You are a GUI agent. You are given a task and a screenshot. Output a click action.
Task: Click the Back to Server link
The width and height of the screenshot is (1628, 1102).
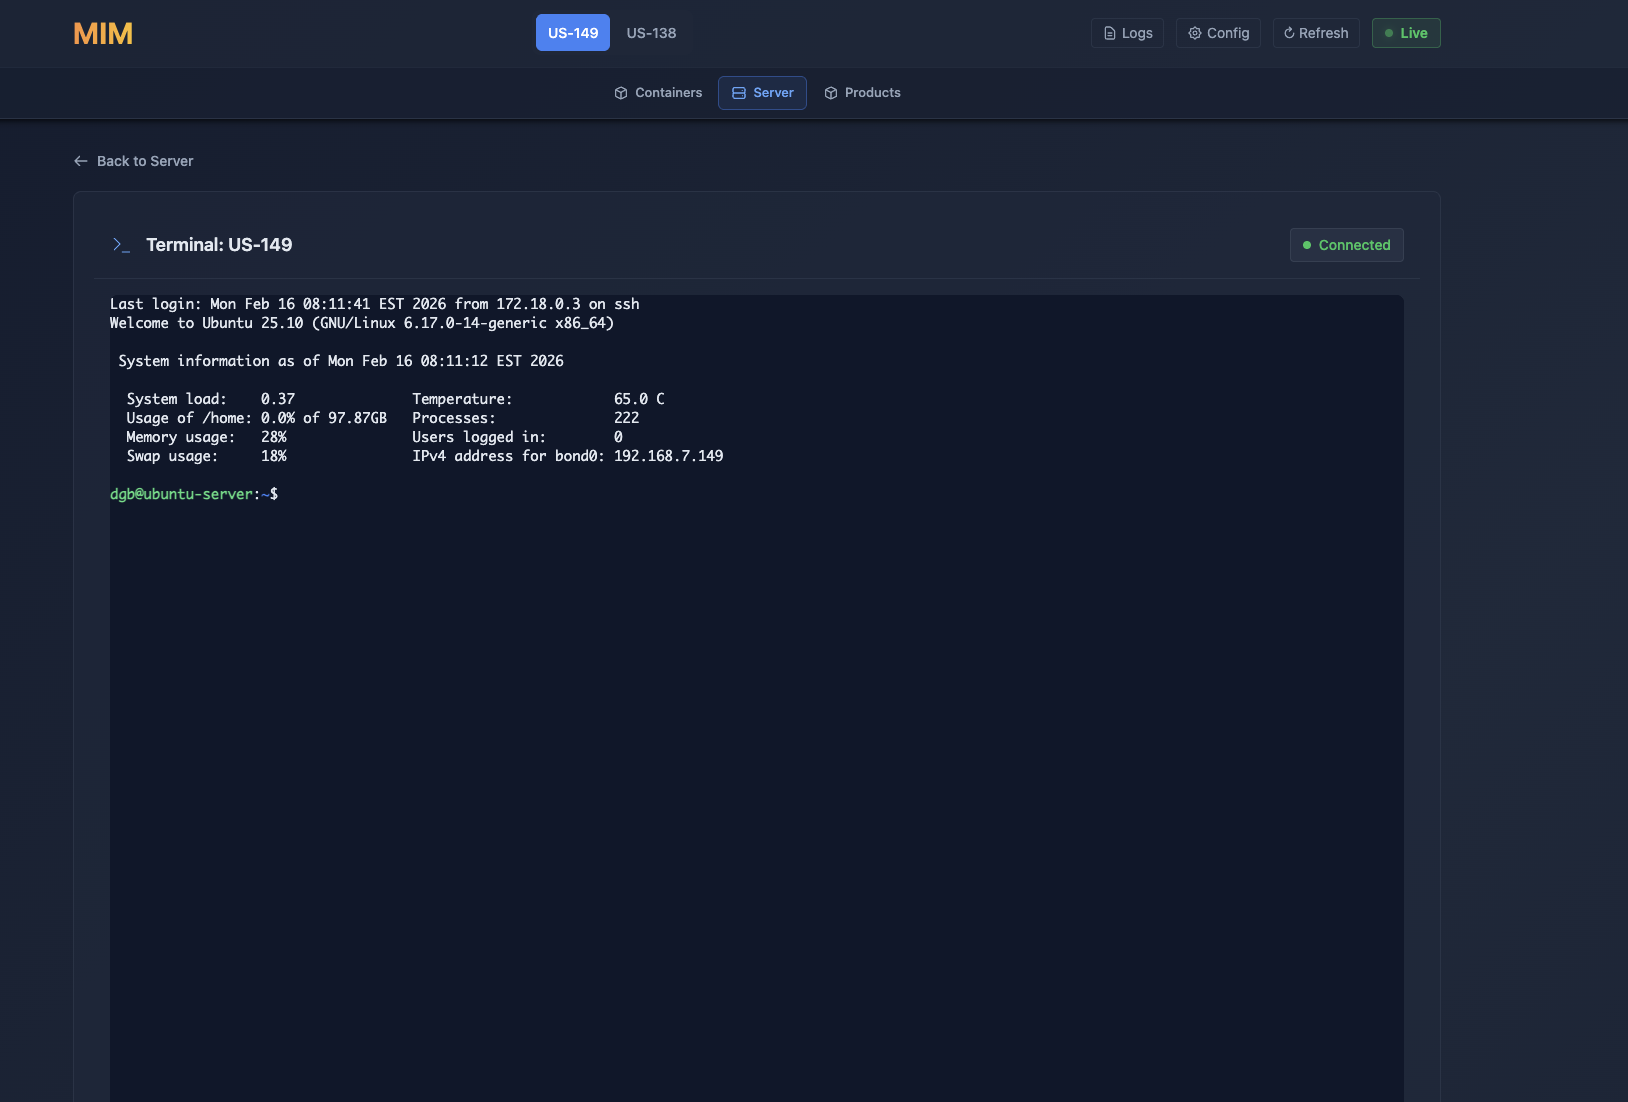point(144,160)
